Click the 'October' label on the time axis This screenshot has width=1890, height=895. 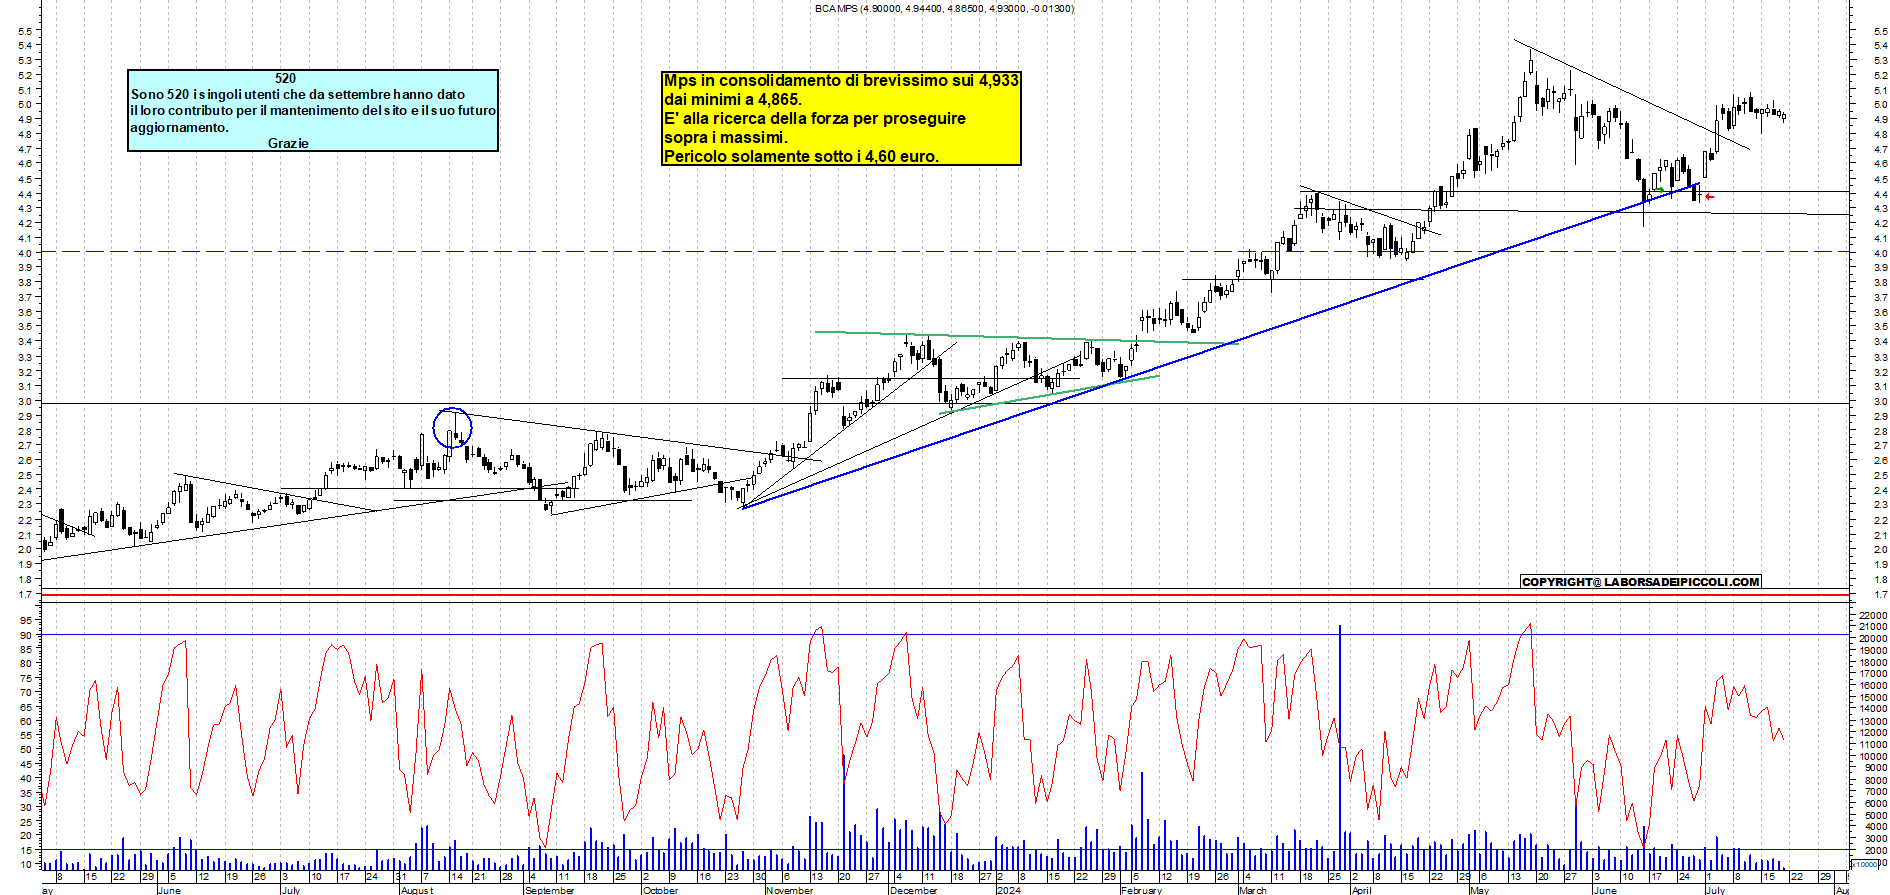(x=660, y=890)
